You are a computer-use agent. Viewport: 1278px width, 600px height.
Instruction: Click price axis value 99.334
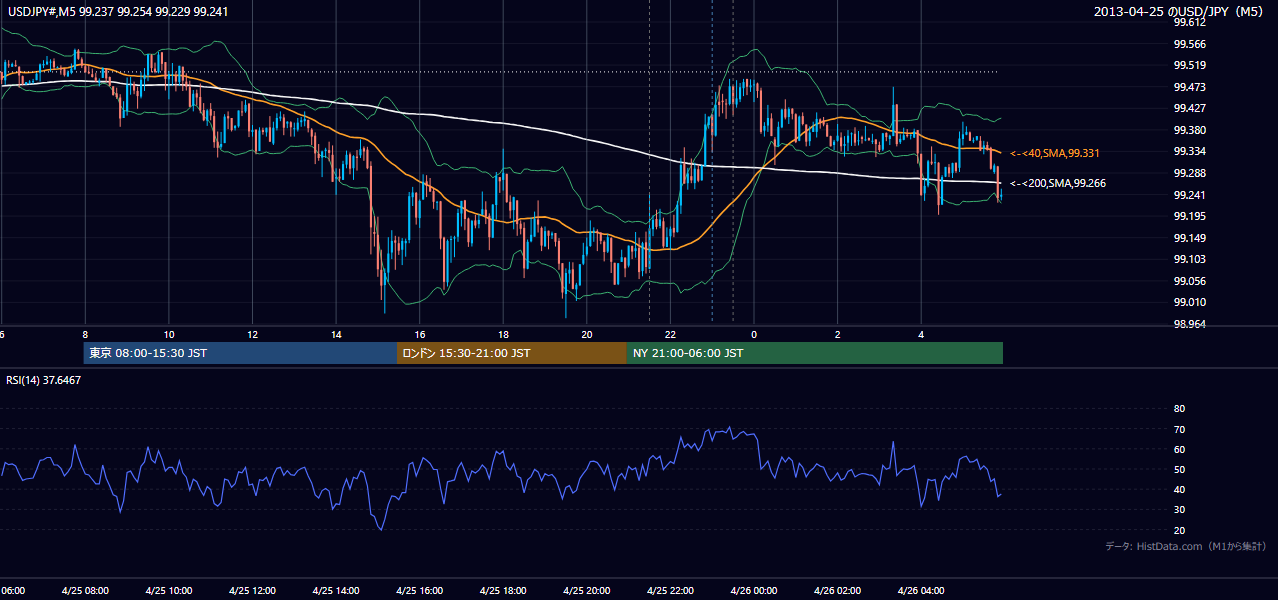click(x=1189, y=151)
